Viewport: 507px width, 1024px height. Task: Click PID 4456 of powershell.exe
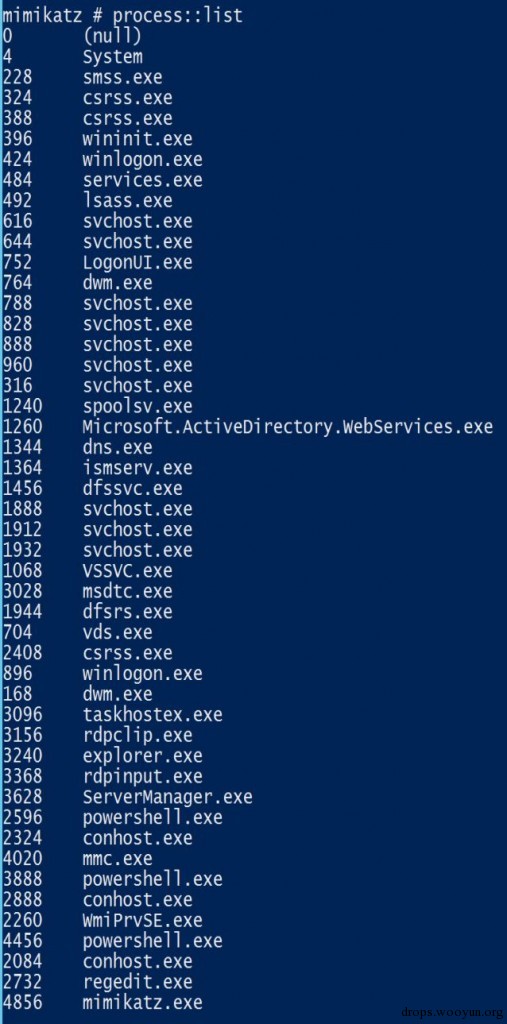(x=22, y=940)
